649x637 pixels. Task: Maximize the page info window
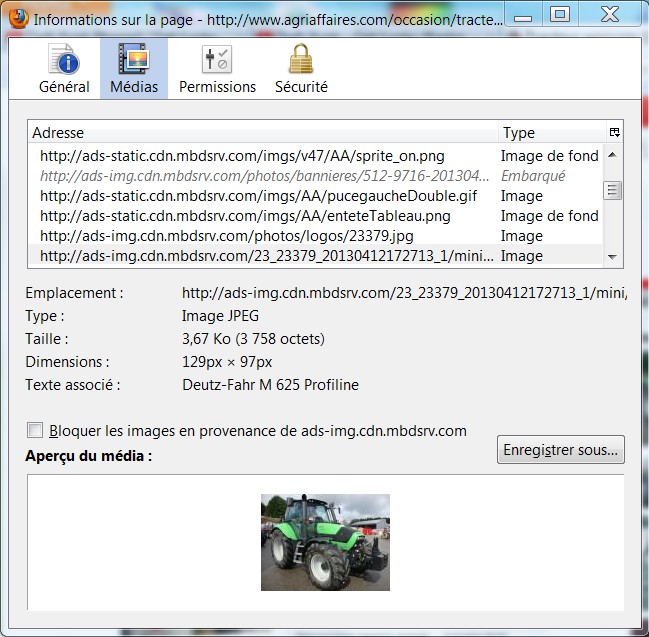pos(560,15)
